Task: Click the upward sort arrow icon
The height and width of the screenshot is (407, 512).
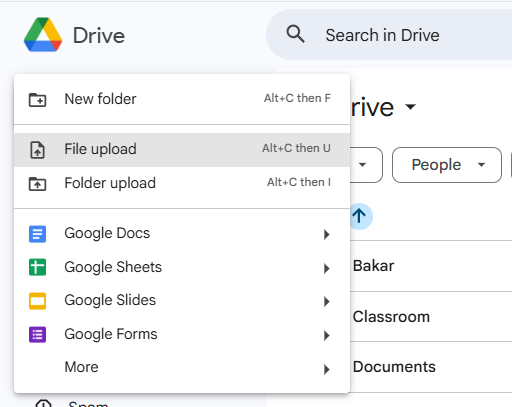Action: click(x=359, y=216)
